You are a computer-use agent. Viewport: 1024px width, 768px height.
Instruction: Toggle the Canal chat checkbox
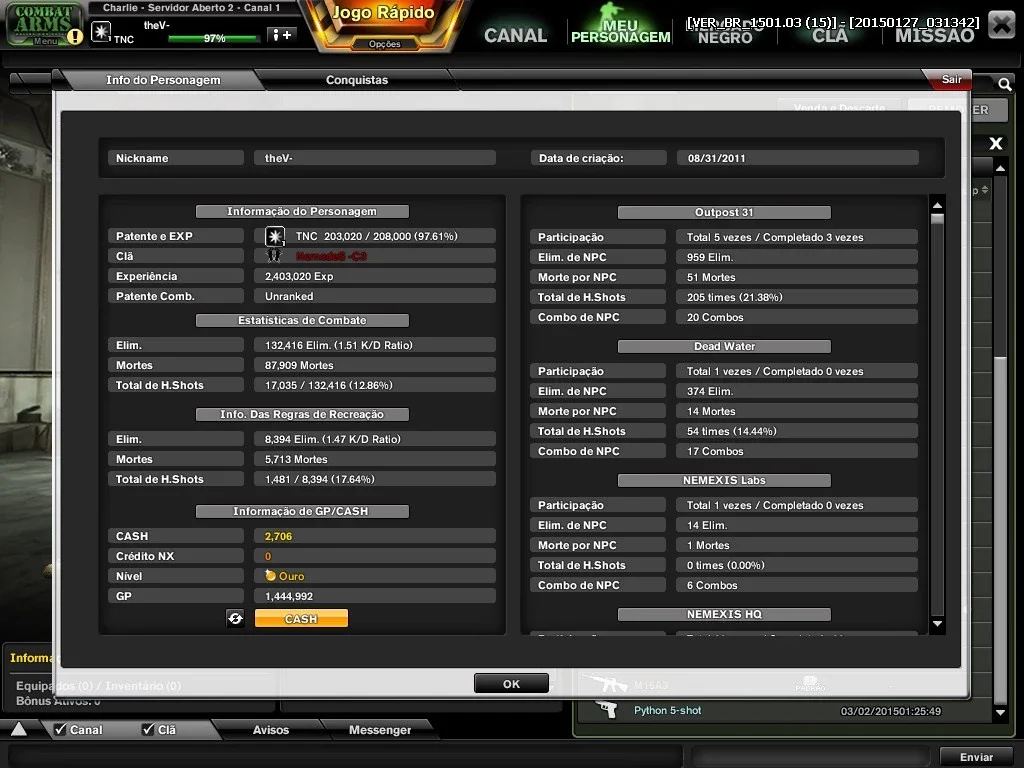[x=60, y=729]
